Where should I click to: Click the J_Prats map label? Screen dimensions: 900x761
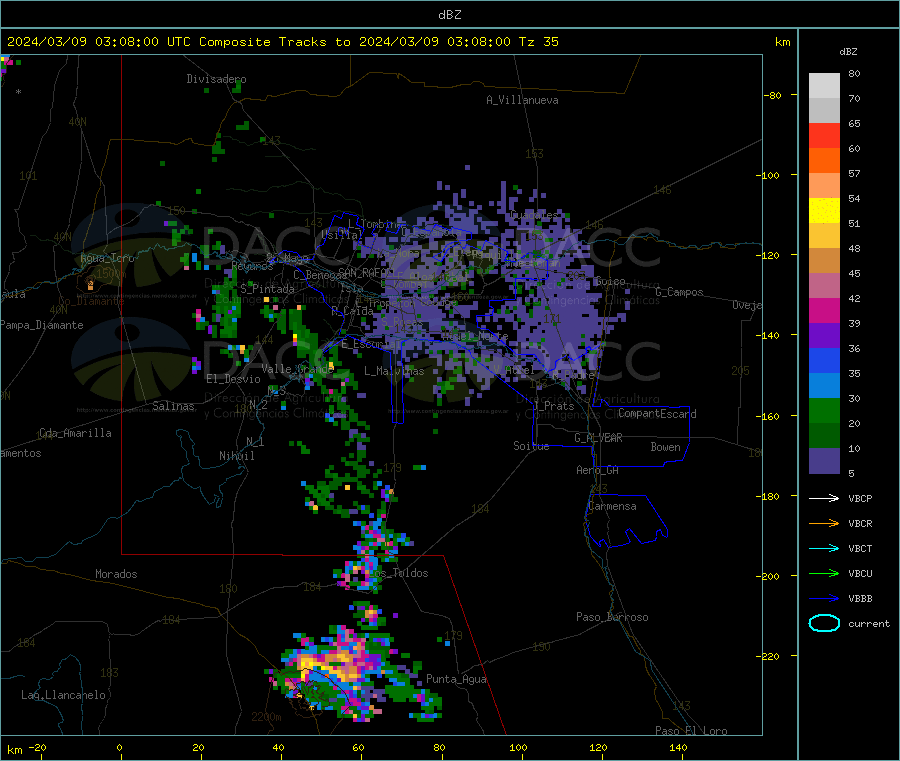click(x=553, y=406)
